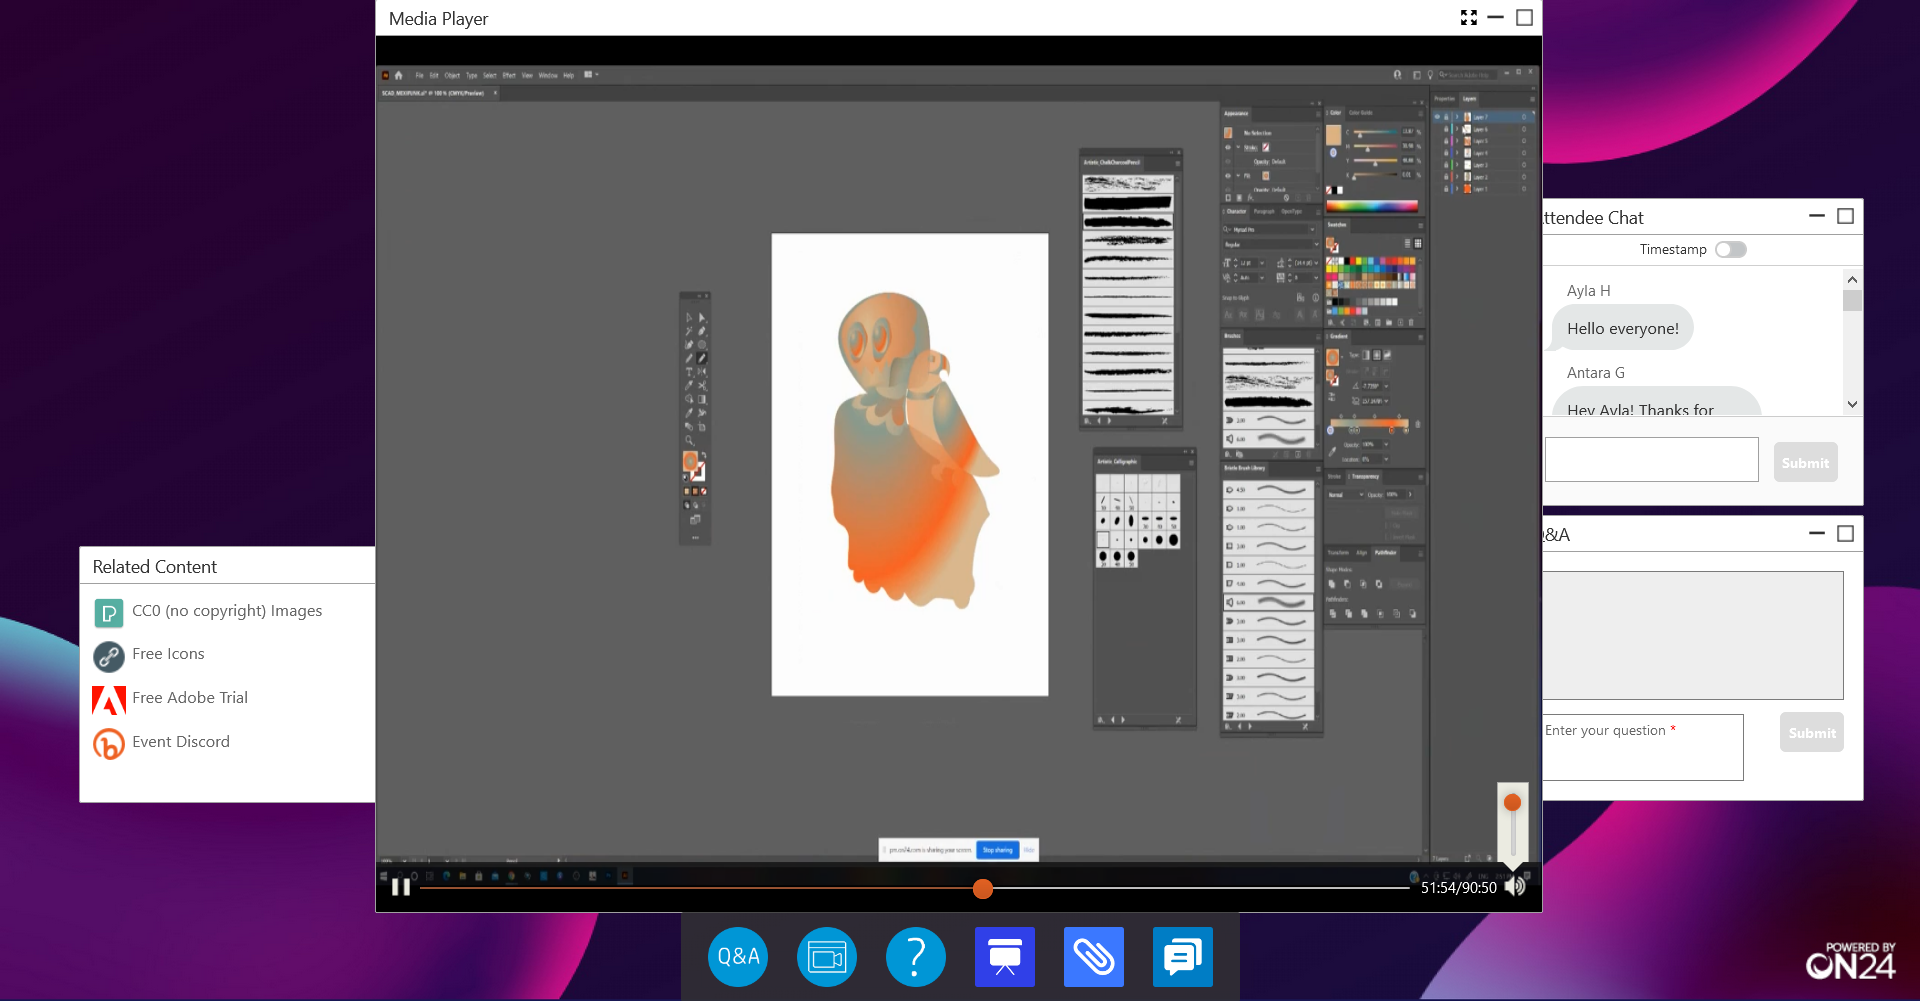Click the Adobe logo icon
The width and height of the screenshot is (1920, 1001).
109,700
